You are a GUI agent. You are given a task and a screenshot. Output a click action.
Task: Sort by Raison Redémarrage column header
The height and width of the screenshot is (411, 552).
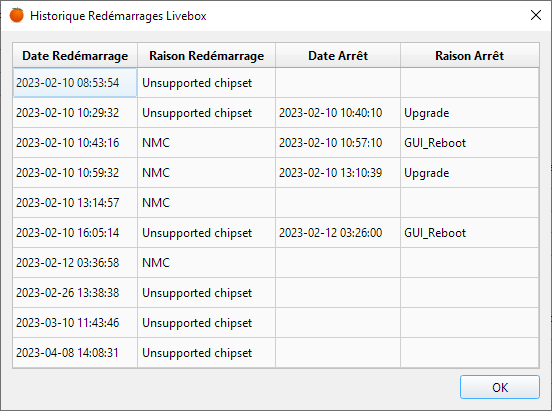[x=206, y=55]
